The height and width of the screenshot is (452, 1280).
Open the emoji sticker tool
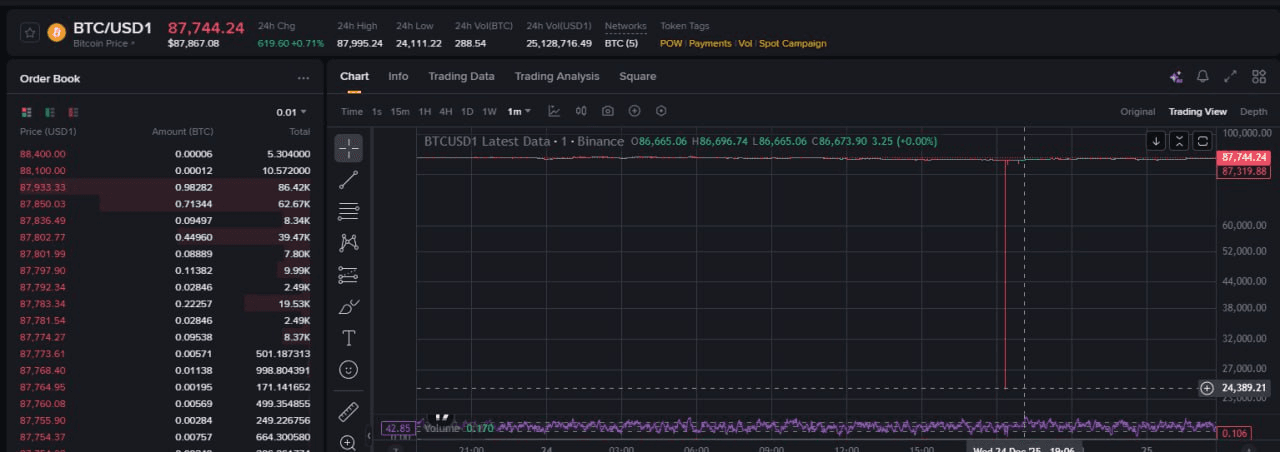[x=348, y=369]
